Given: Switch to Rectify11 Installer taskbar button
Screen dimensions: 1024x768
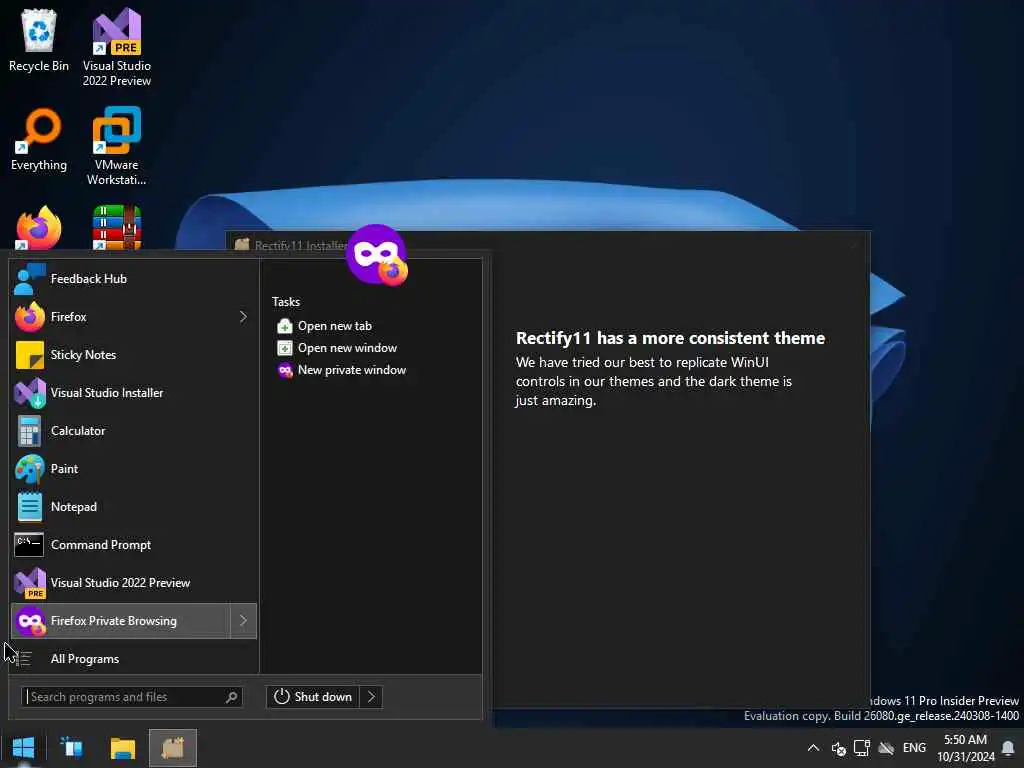Looking at the screenshot, I should coord(173,748).
